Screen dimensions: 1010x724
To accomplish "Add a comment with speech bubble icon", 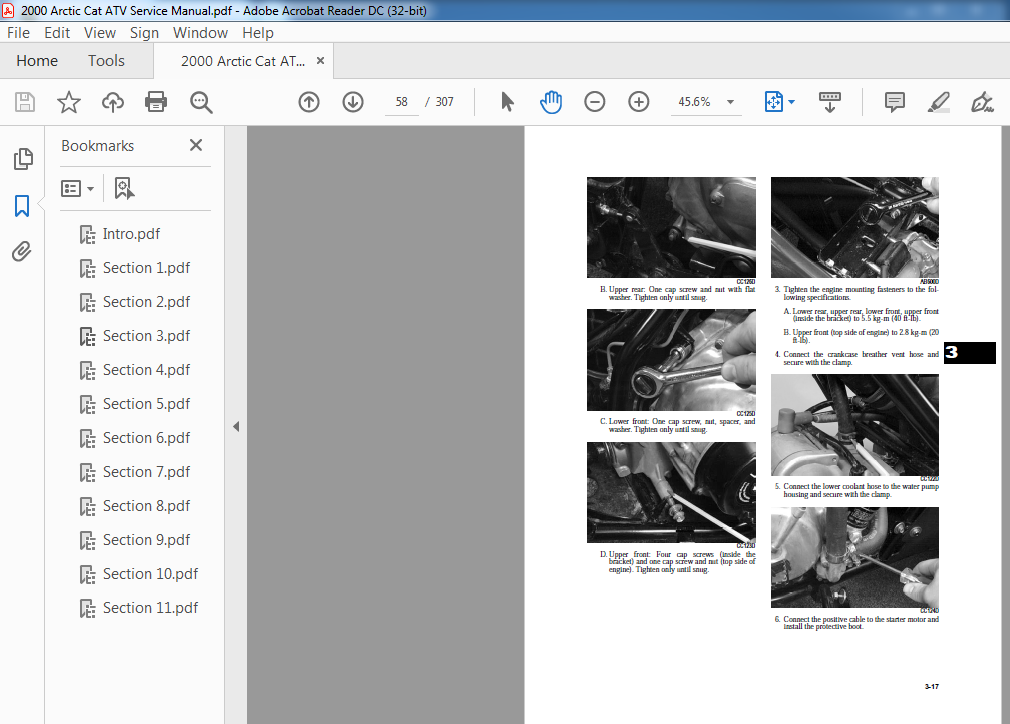I will [895, 102].
